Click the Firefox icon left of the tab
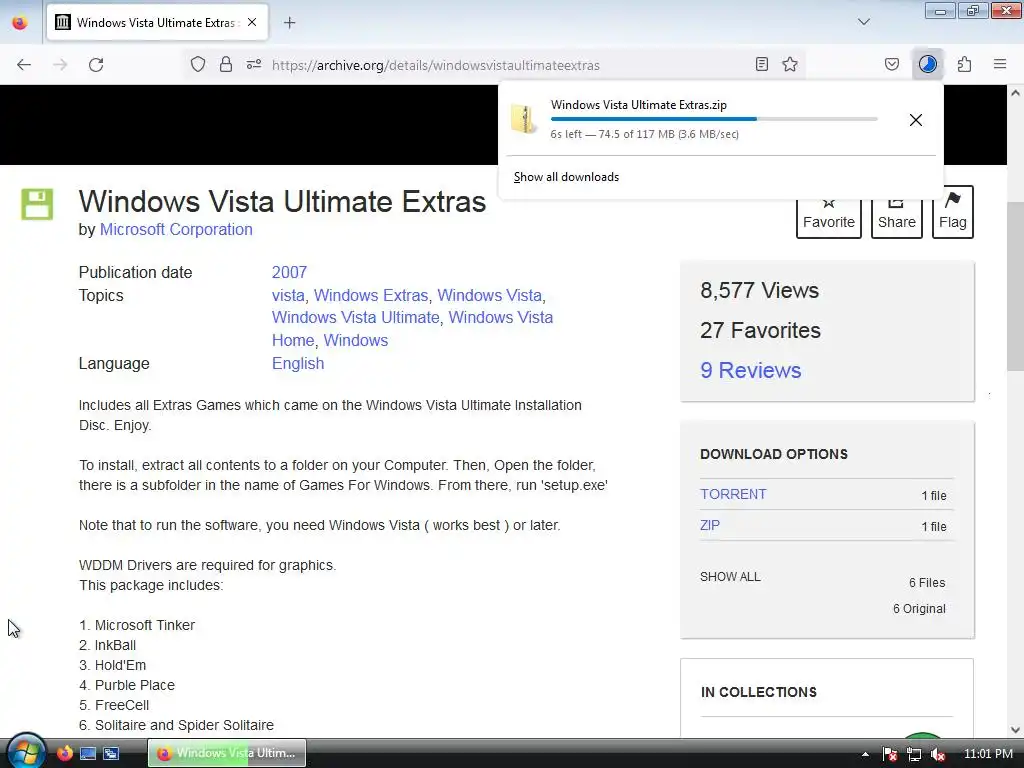This screenshot has height=768, width=1024. tap(20, 22)
